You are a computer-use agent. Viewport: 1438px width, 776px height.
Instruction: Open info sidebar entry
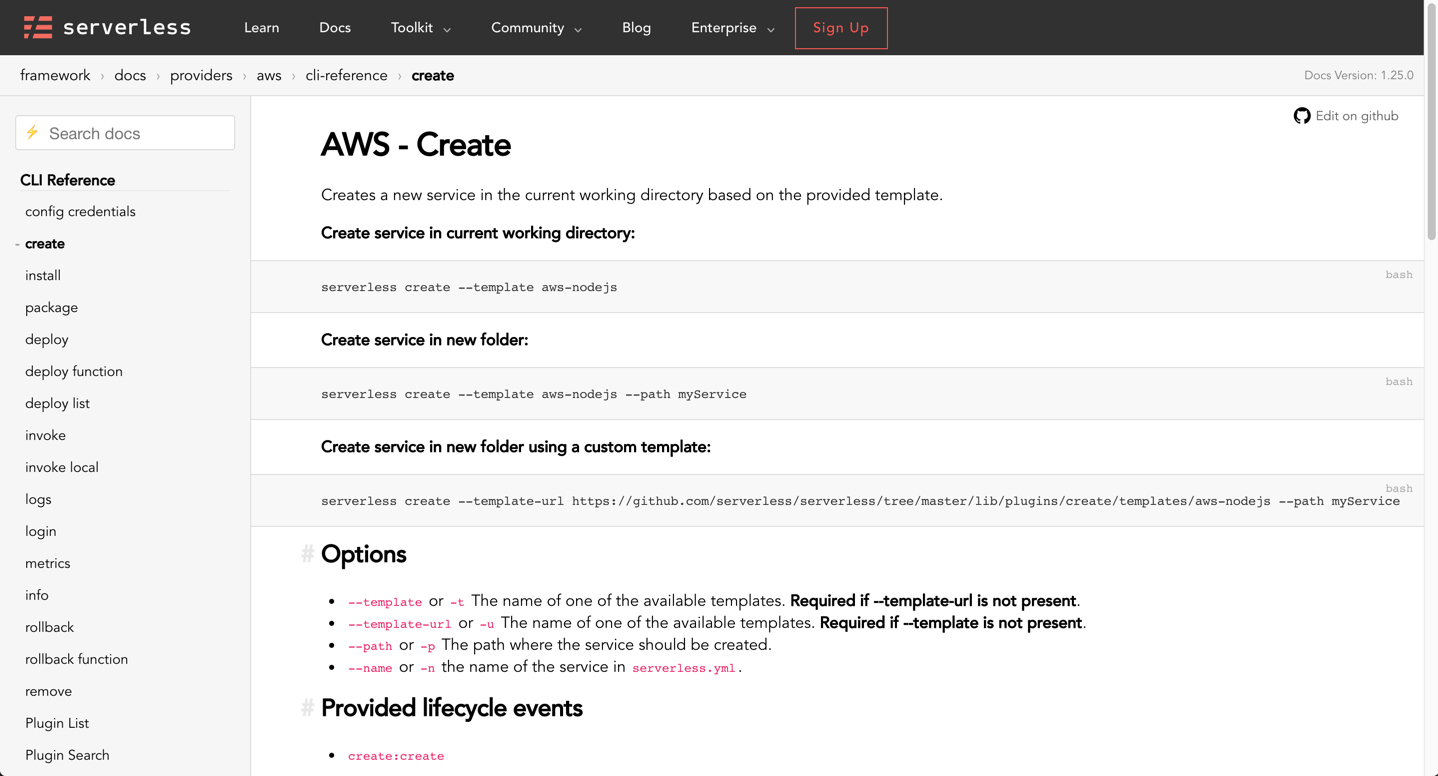coord(37,596)
